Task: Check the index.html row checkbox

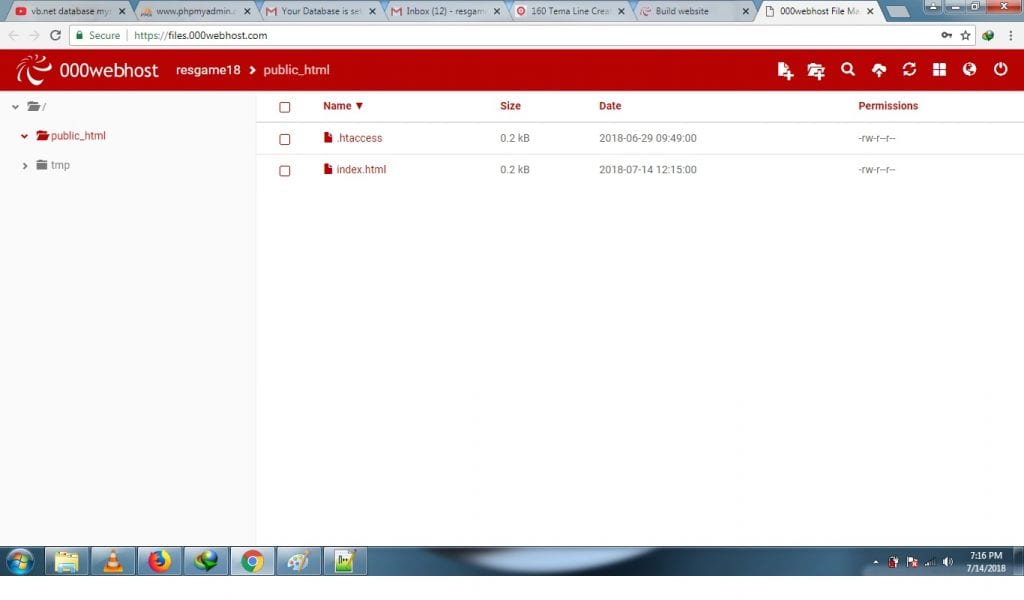Action: coord(285,170)
